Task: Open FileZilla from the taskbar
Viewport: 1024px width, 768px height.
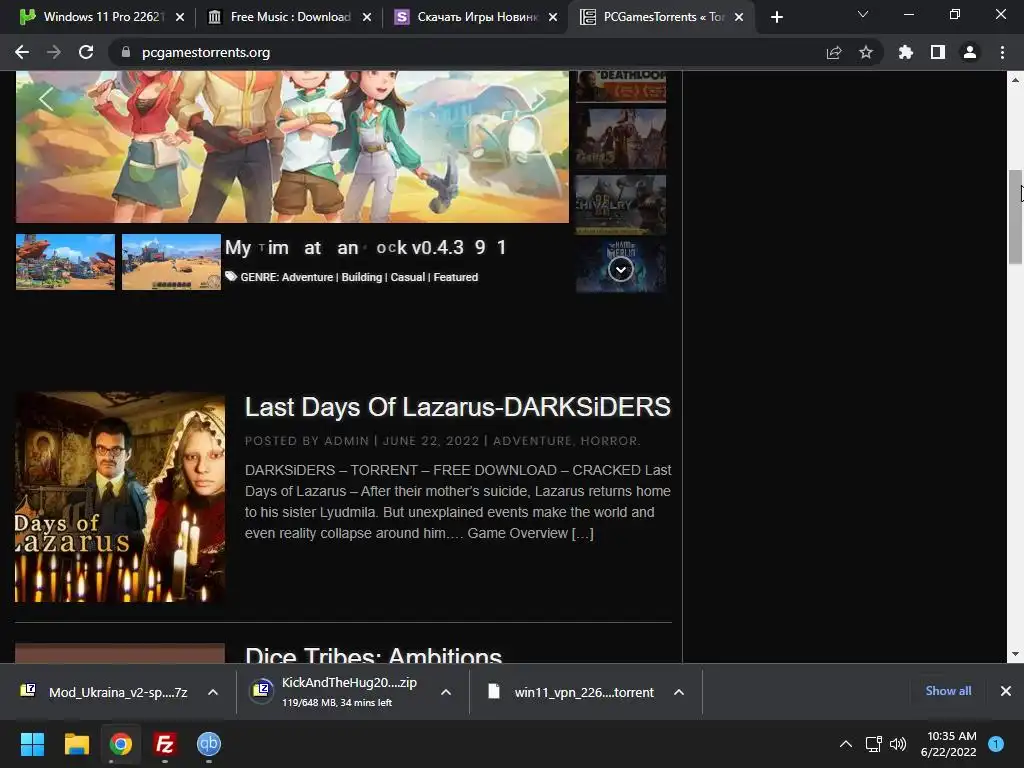Action: pyautogui.click(x=165, y=744)
